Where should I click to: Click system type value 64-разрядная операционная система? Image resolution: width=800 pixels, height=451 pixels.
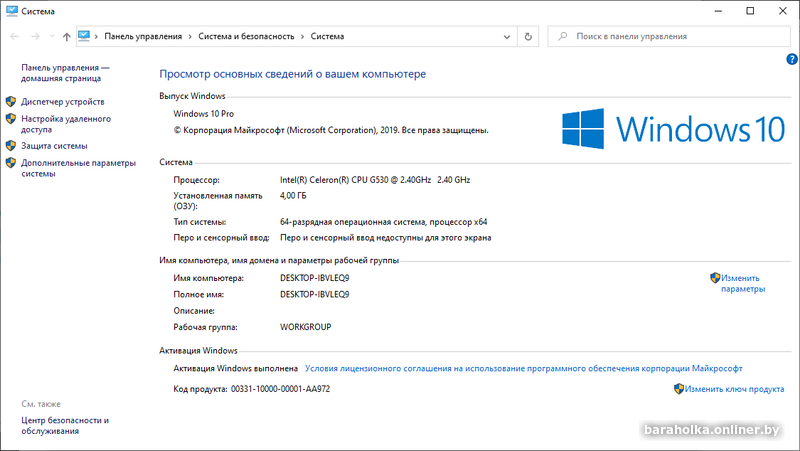384,222
